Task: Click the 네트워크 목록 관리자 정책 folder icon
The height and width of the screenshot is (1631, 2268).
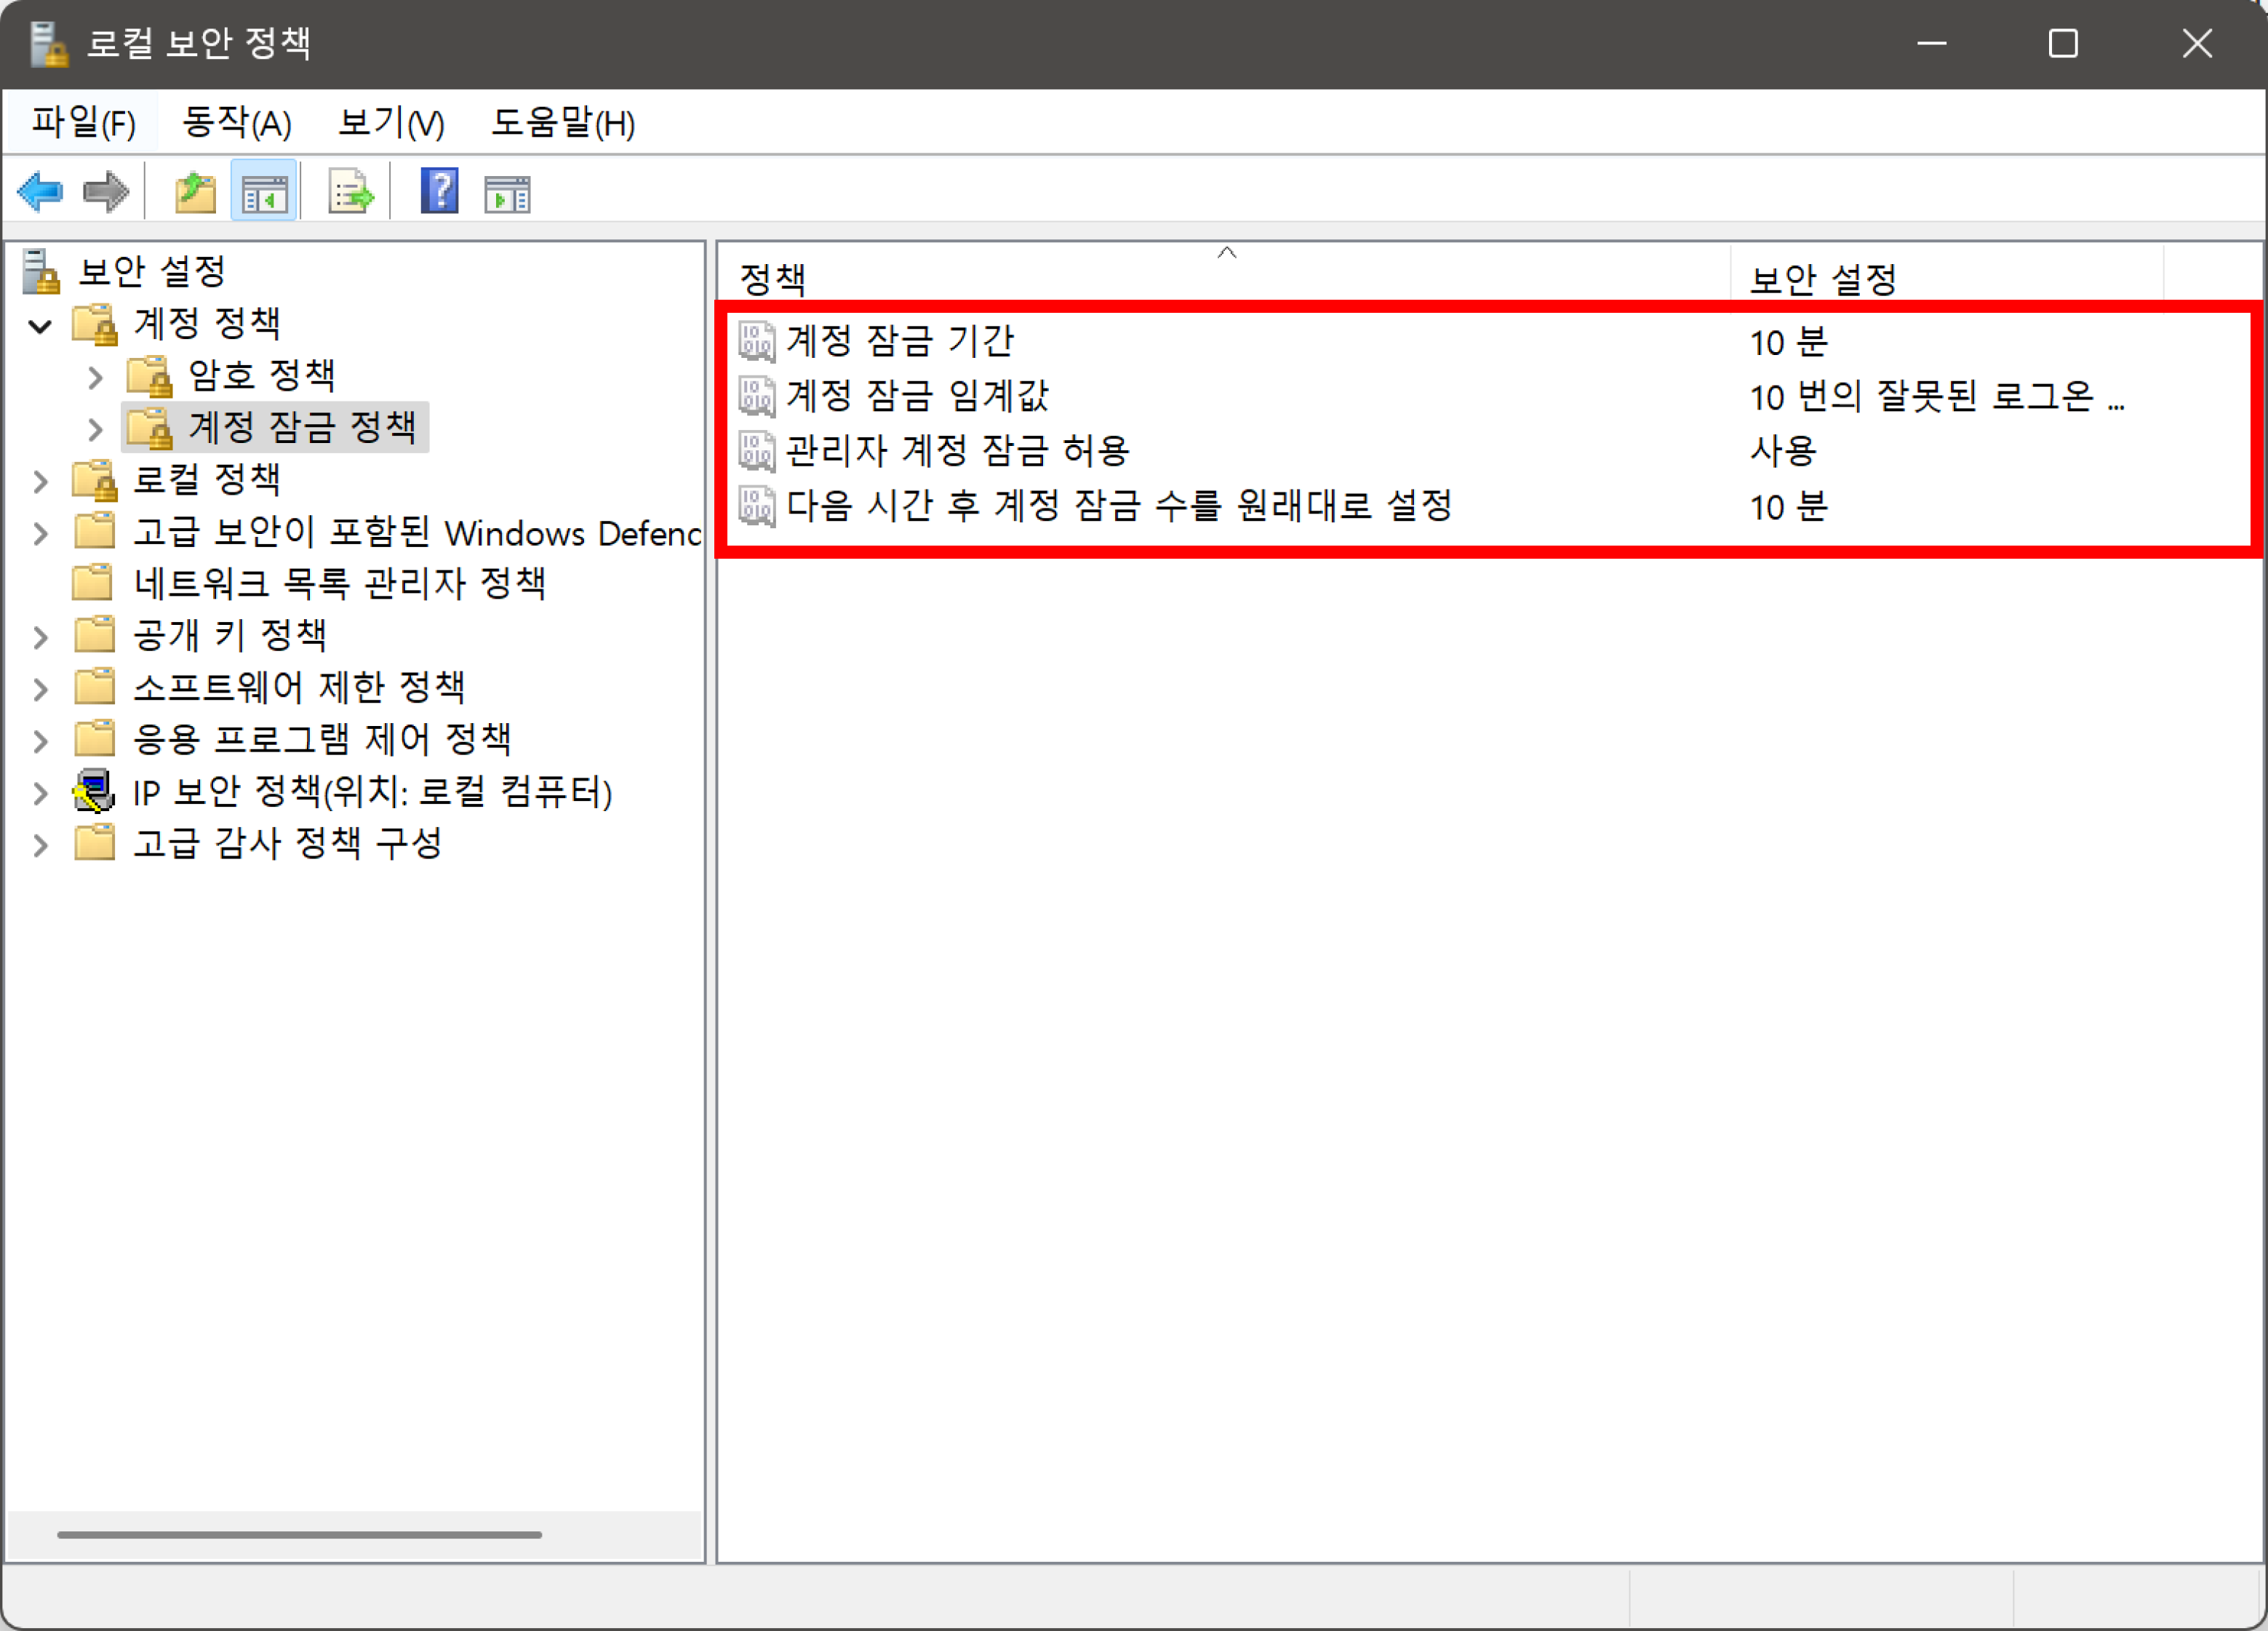Action: tap(94, 582)
